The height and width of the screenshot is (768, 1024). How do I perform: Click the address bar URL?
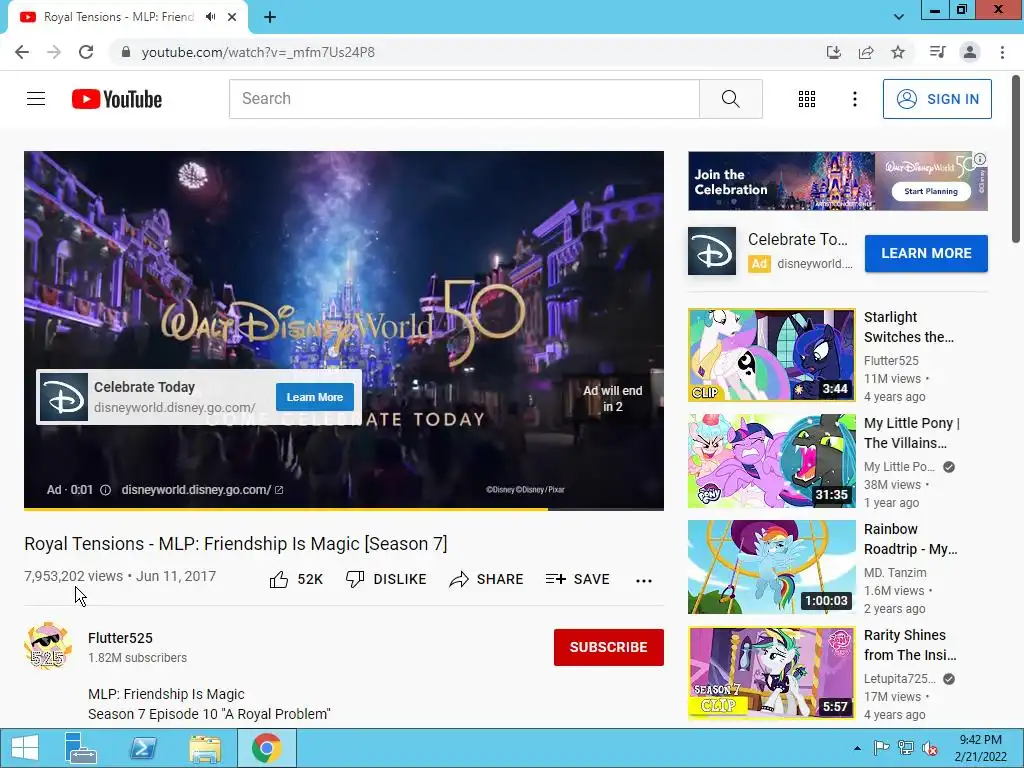(258, 52)
